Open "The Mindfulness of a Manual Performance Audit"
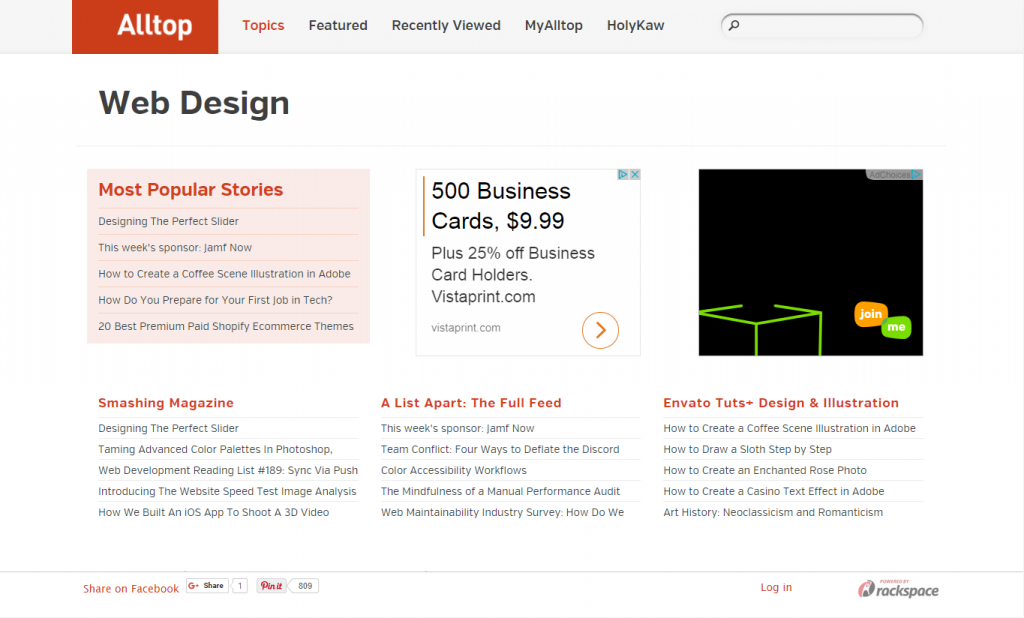The width and height of the screenshot is (1024, 618). pos(501,491)
